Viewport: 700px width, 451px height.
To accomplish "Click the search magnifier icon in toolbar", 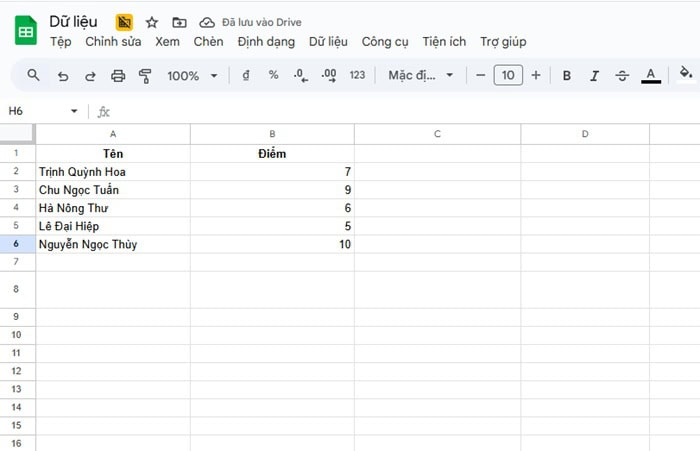I will [x=33, y=75].
